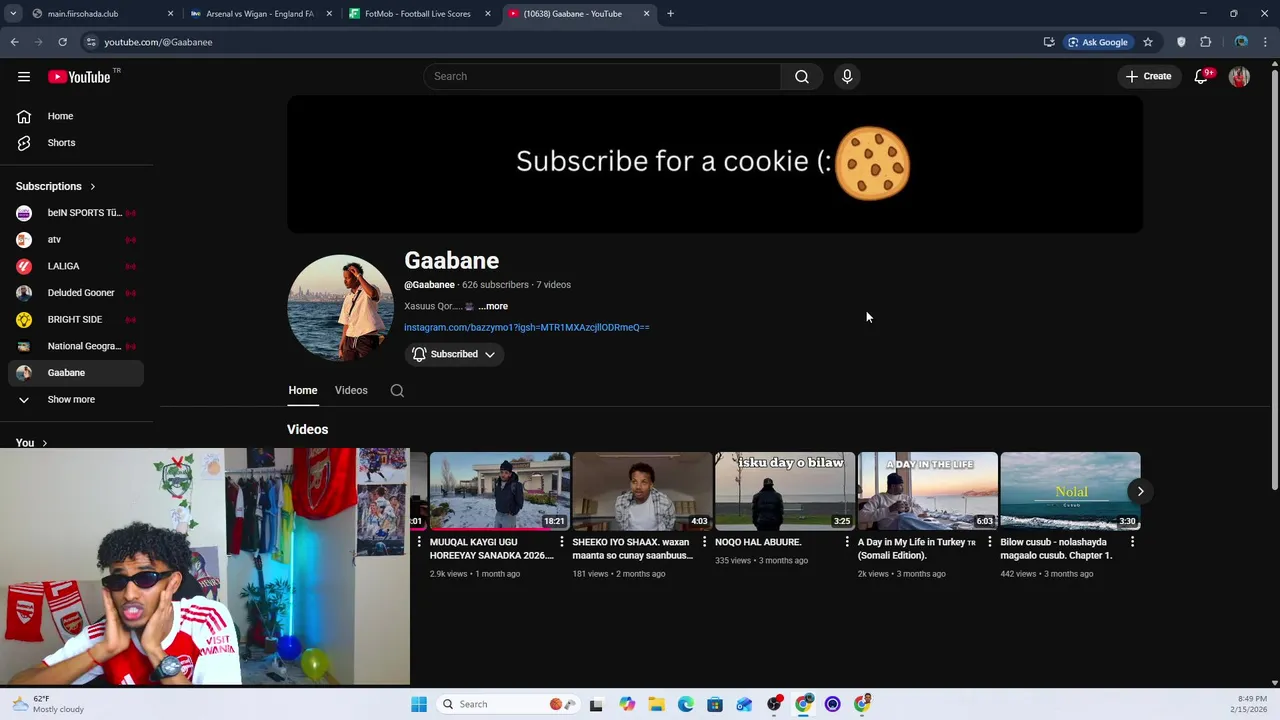Screen dimensions: 1280x720
Task: Show next videos with right arrow
Action: click(1140, 491)
